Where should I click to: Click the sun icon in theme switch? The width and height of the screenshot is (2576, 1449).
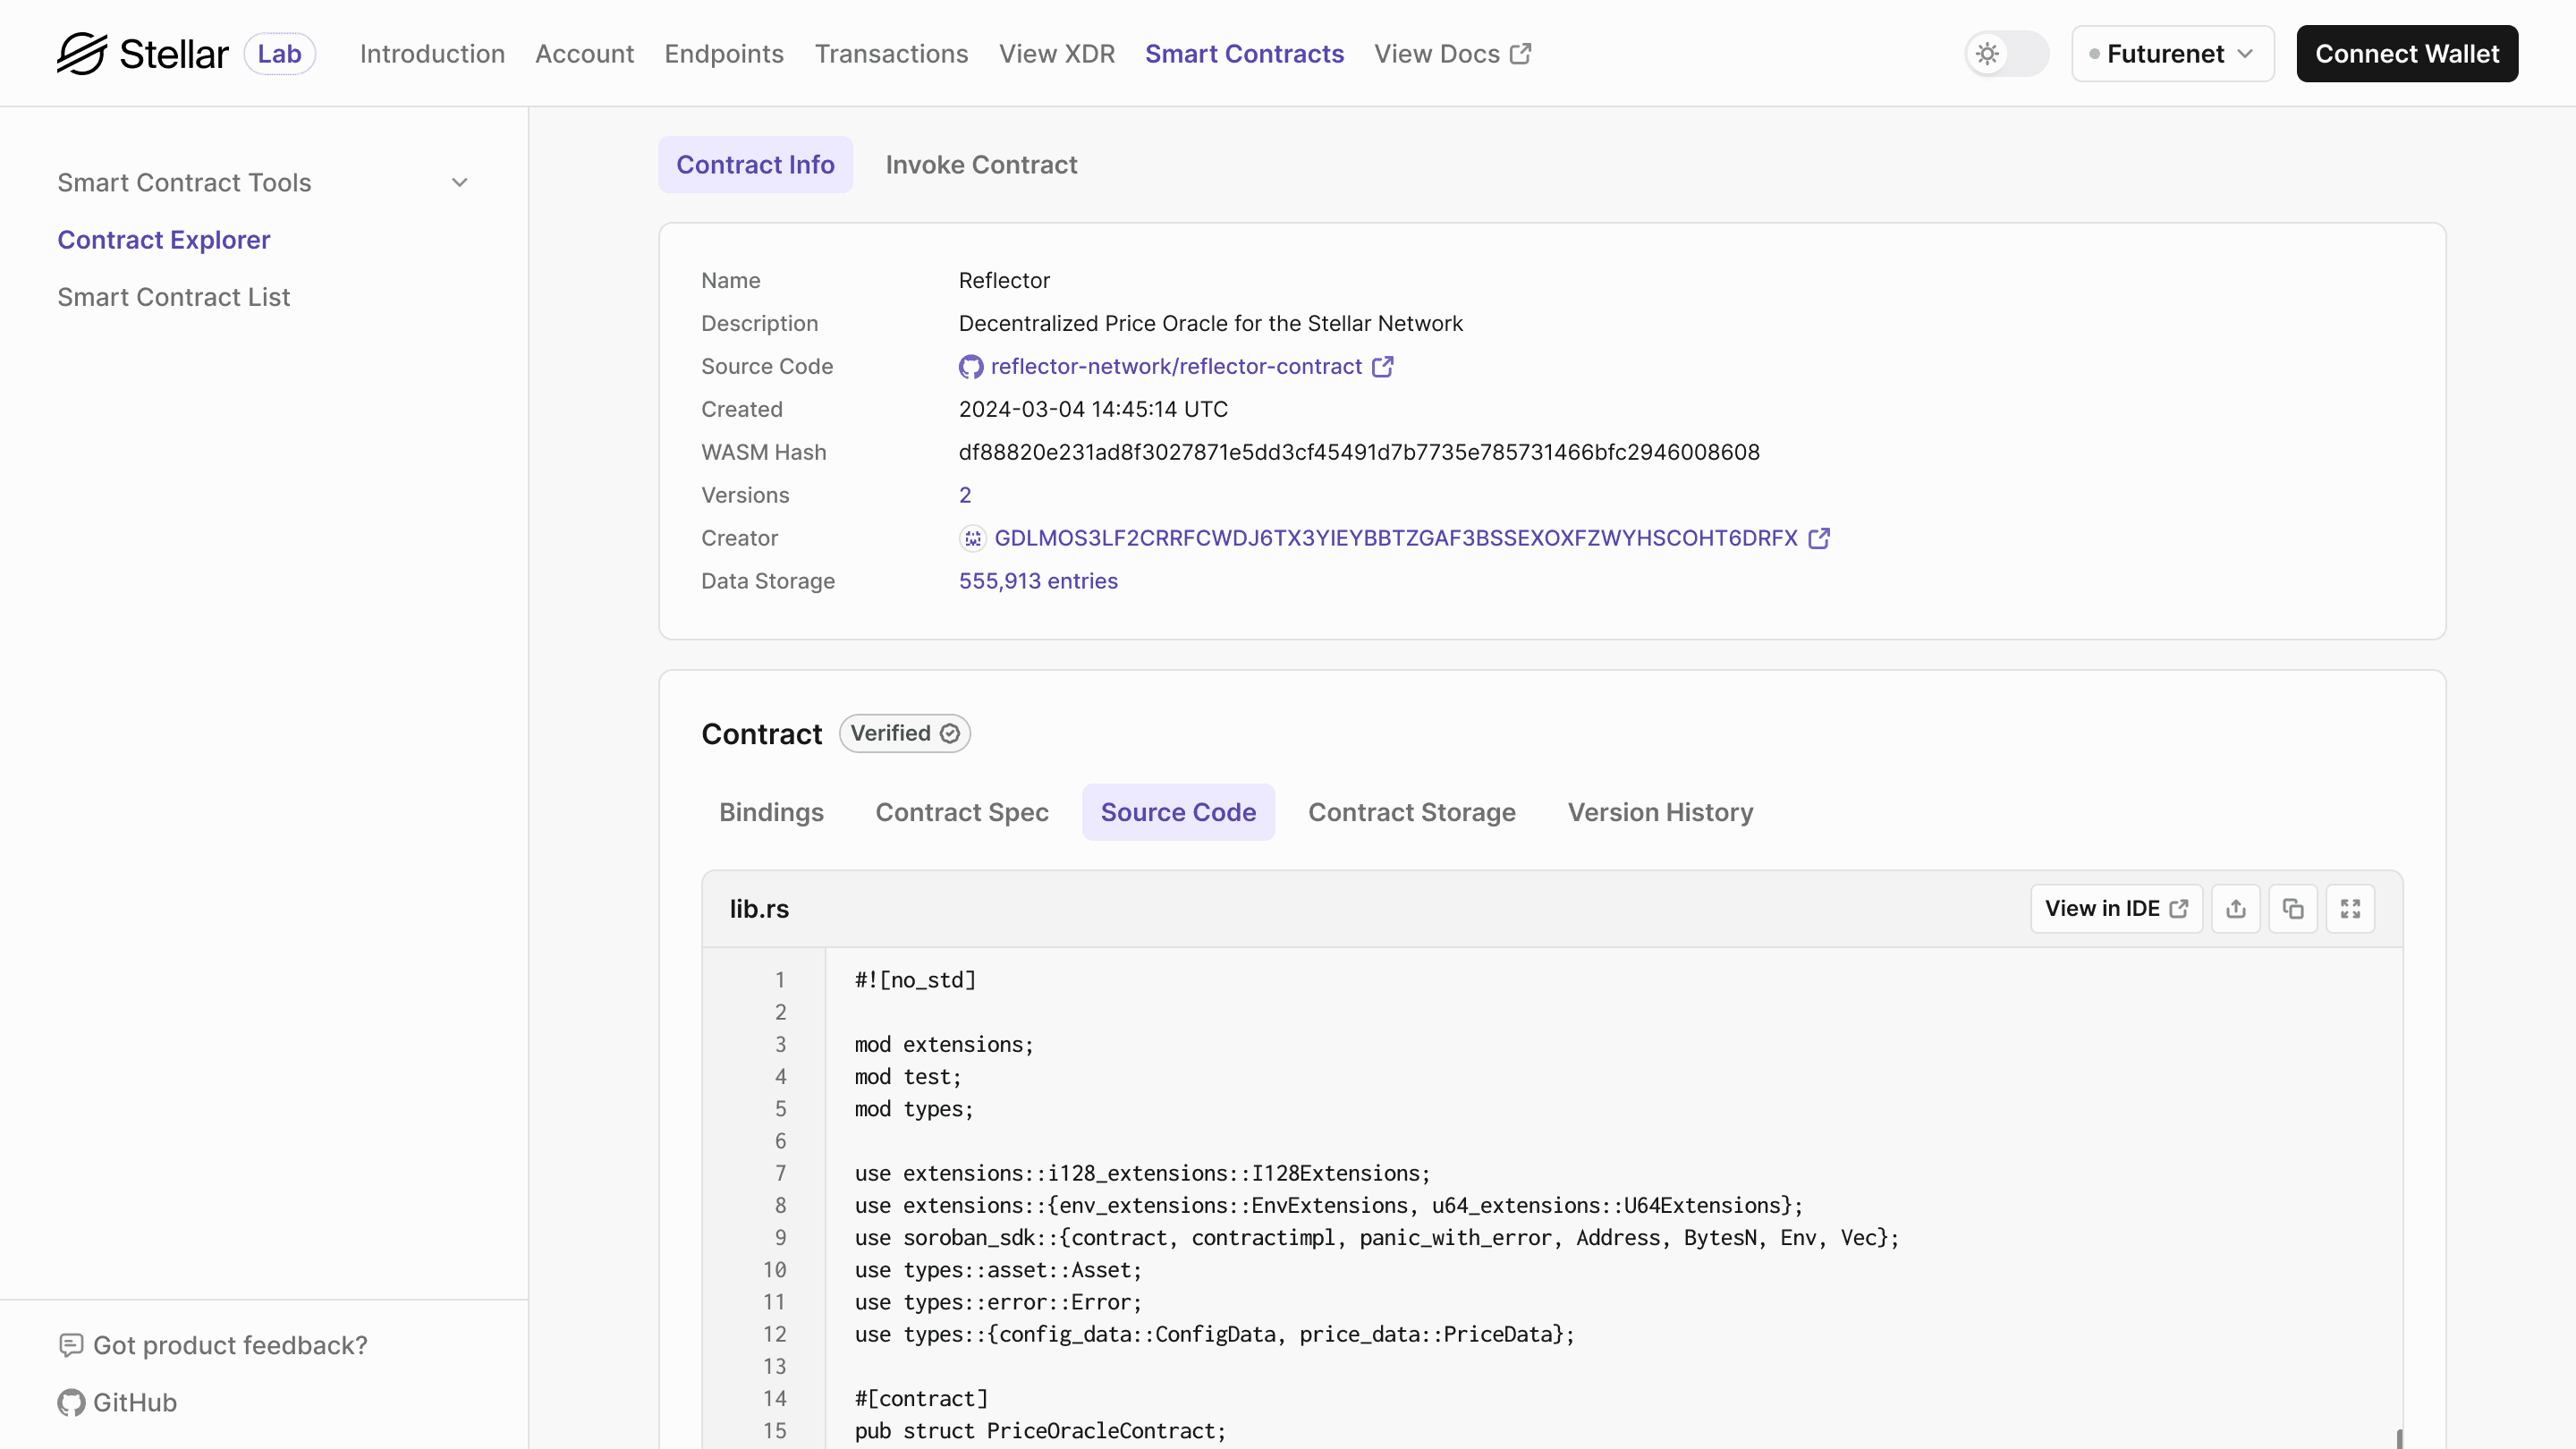(1987, 53)
